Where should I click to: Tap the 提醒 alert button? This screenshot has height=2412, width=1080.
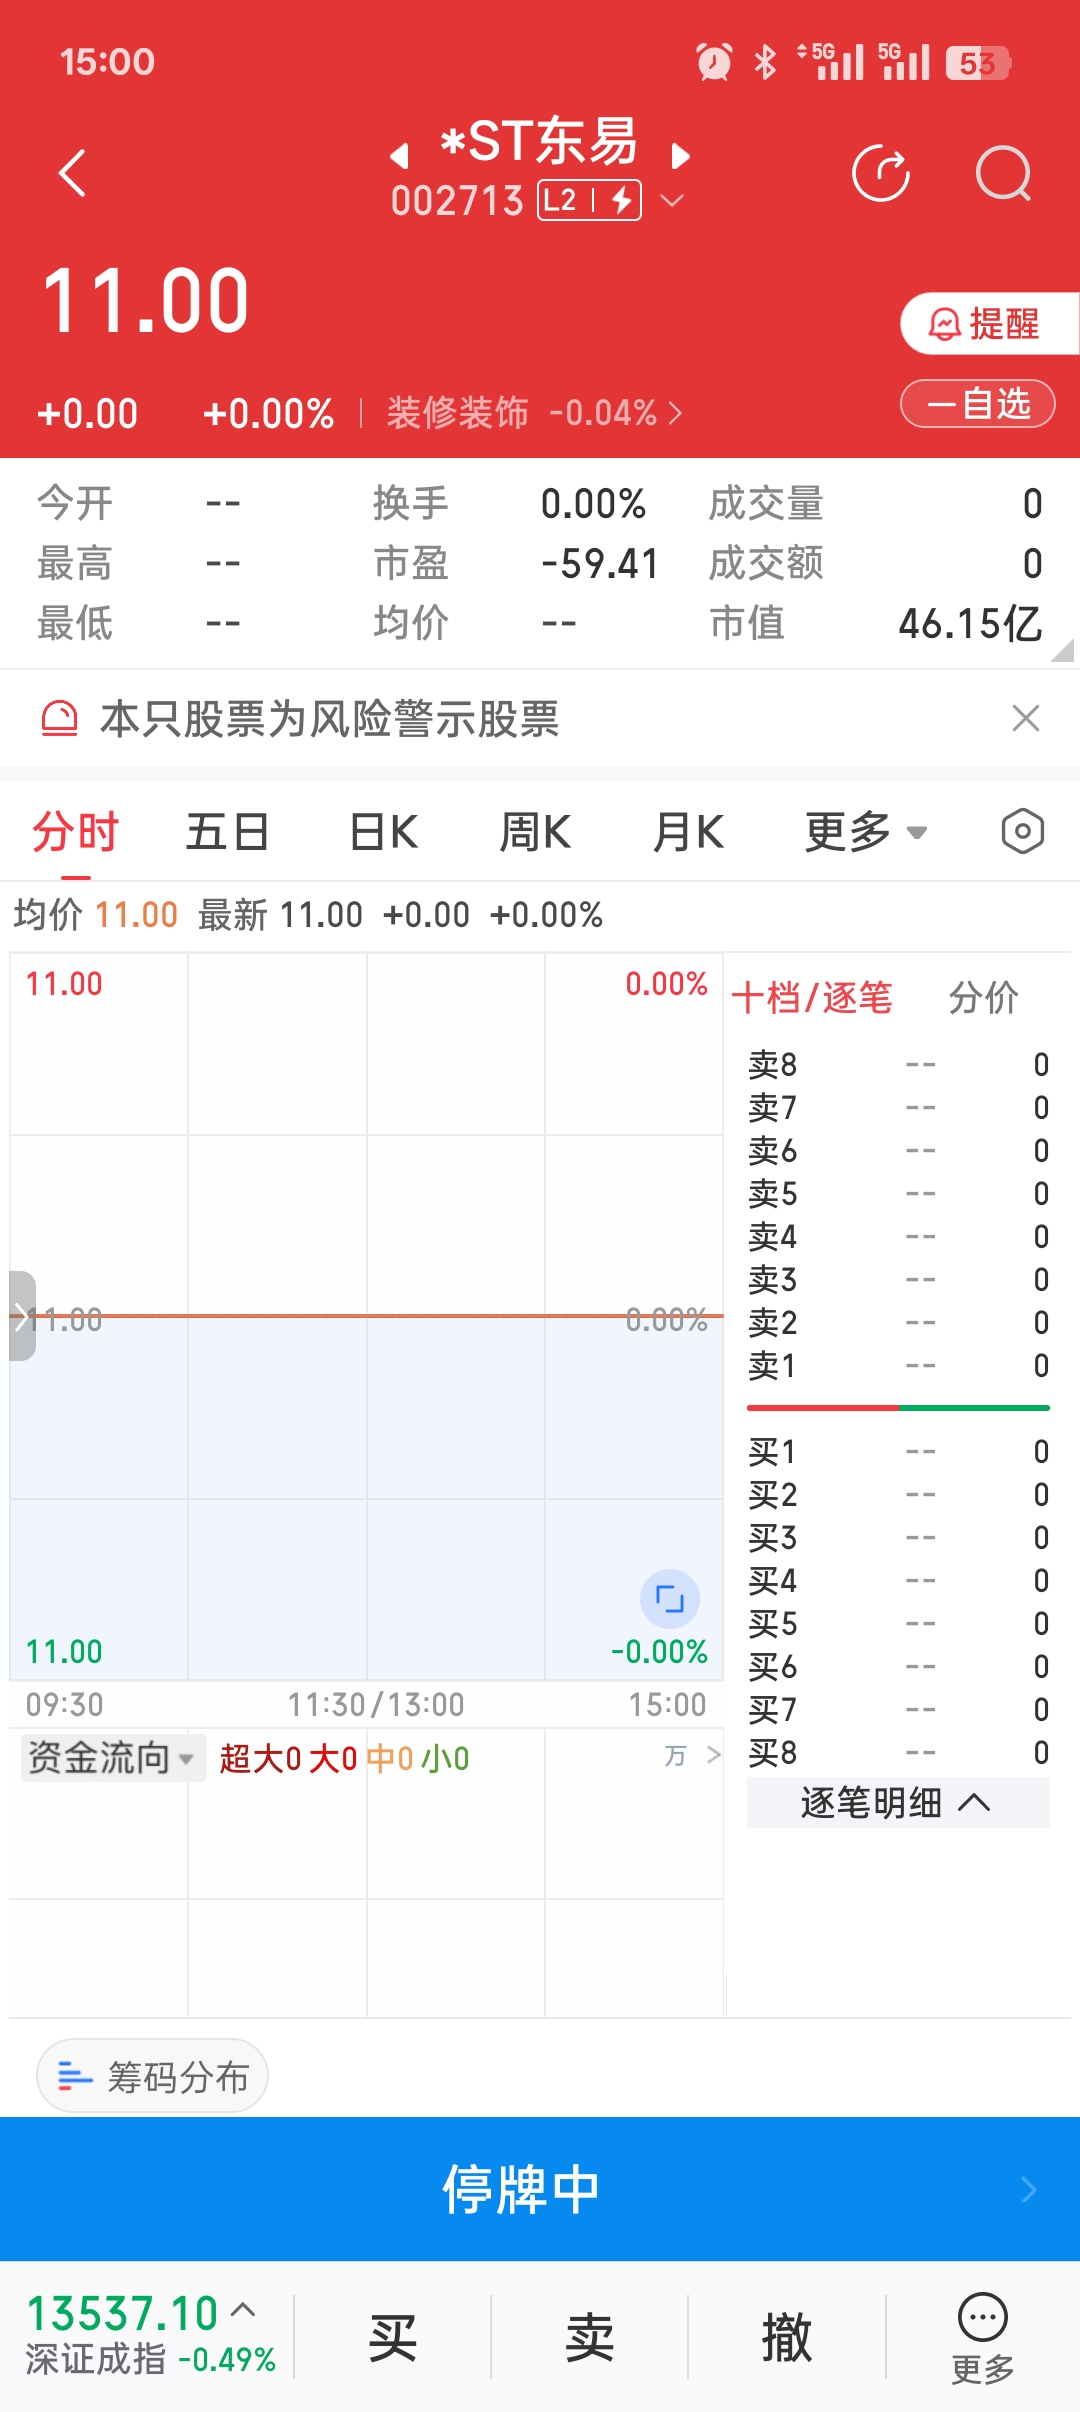(x=989, y=323)
